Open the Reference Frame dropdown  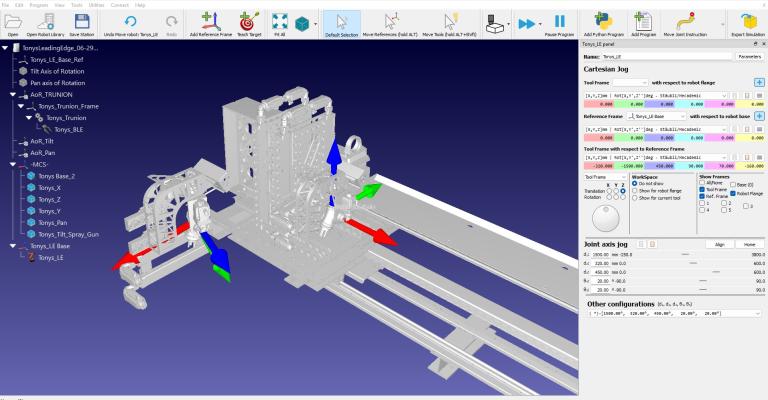(x=657, y=117)
